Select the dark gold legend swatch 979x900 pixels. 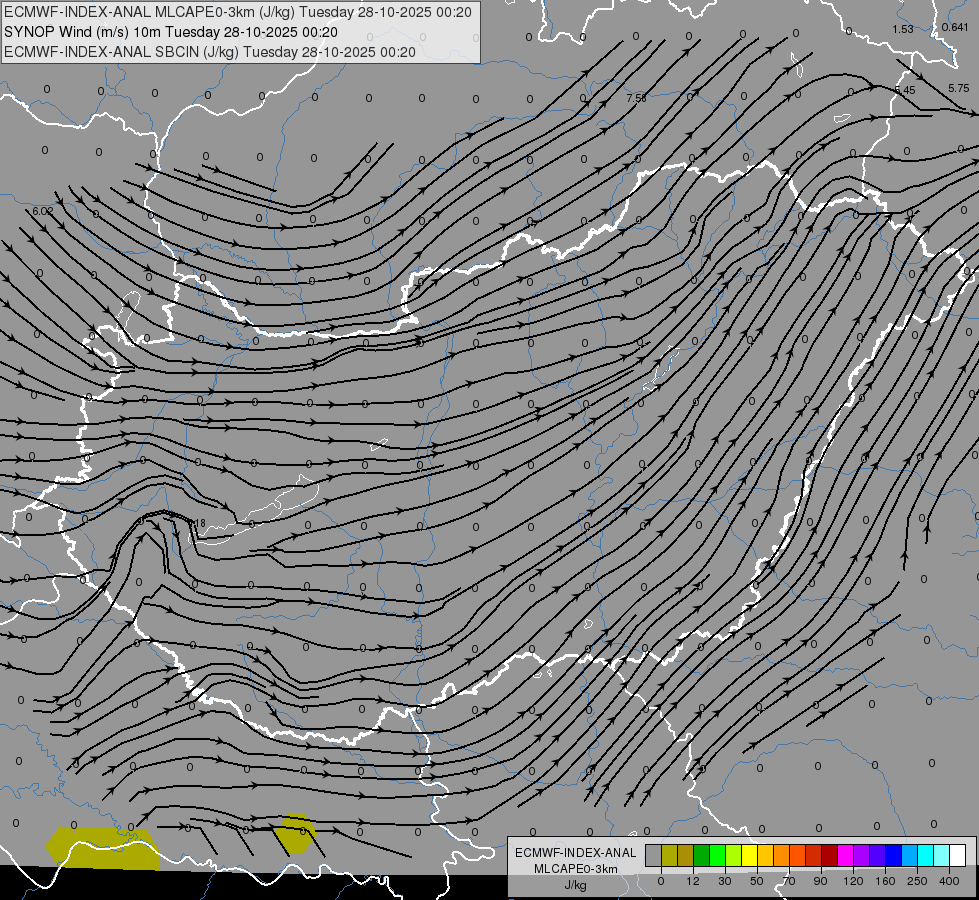coord(686,855)
